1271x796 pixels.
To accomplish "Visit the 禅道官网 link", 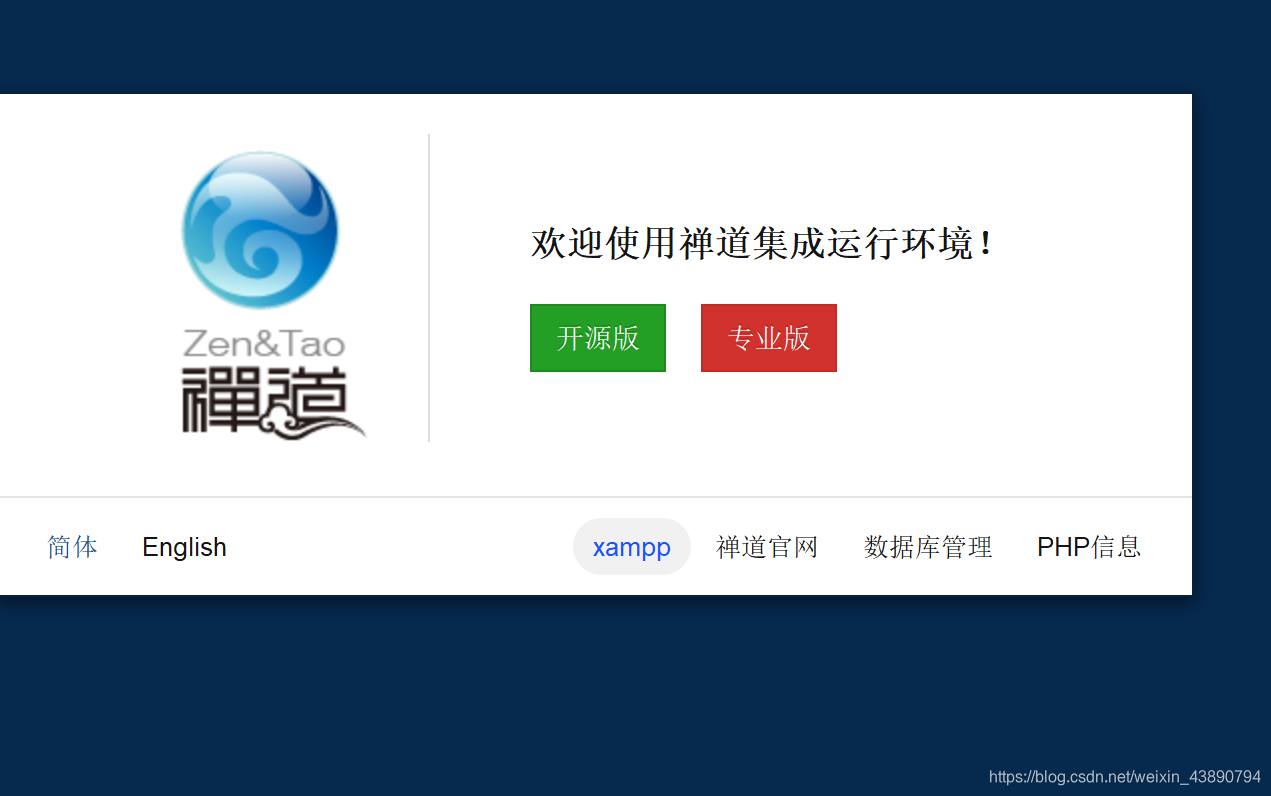I will click(x=767, y=547).
